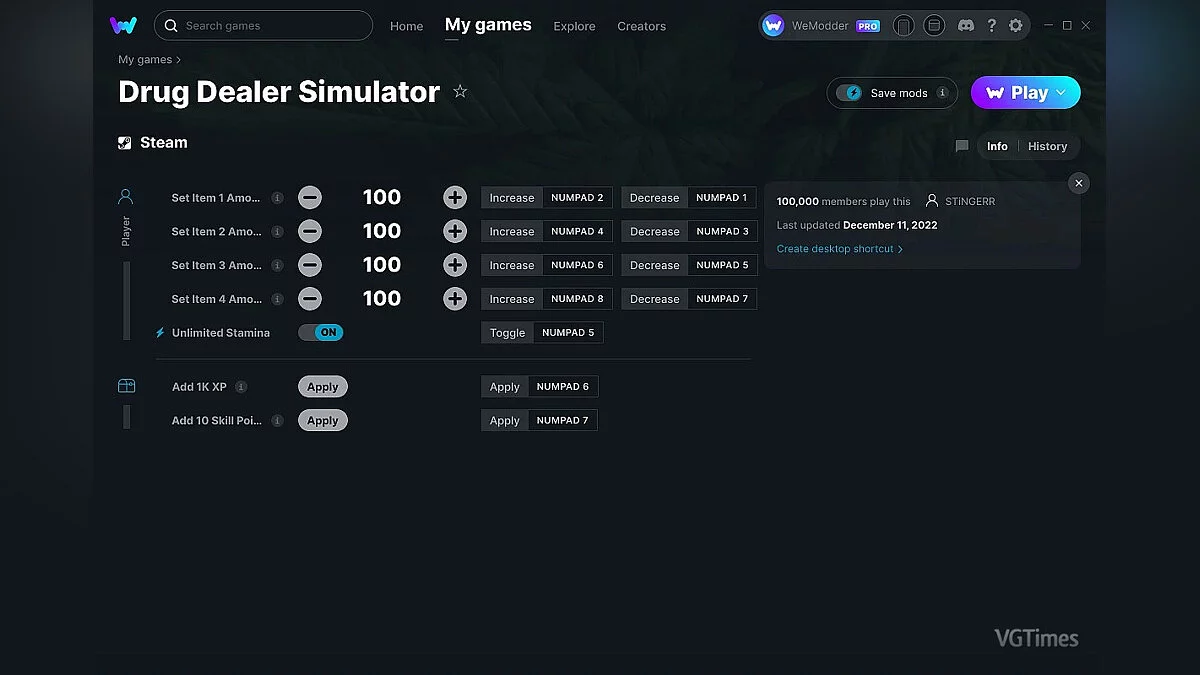The image size is (1200, 675).
Task: Increase Set Item 2 Amount with plus
Action: pyautogui.click(x=455, y=232)
